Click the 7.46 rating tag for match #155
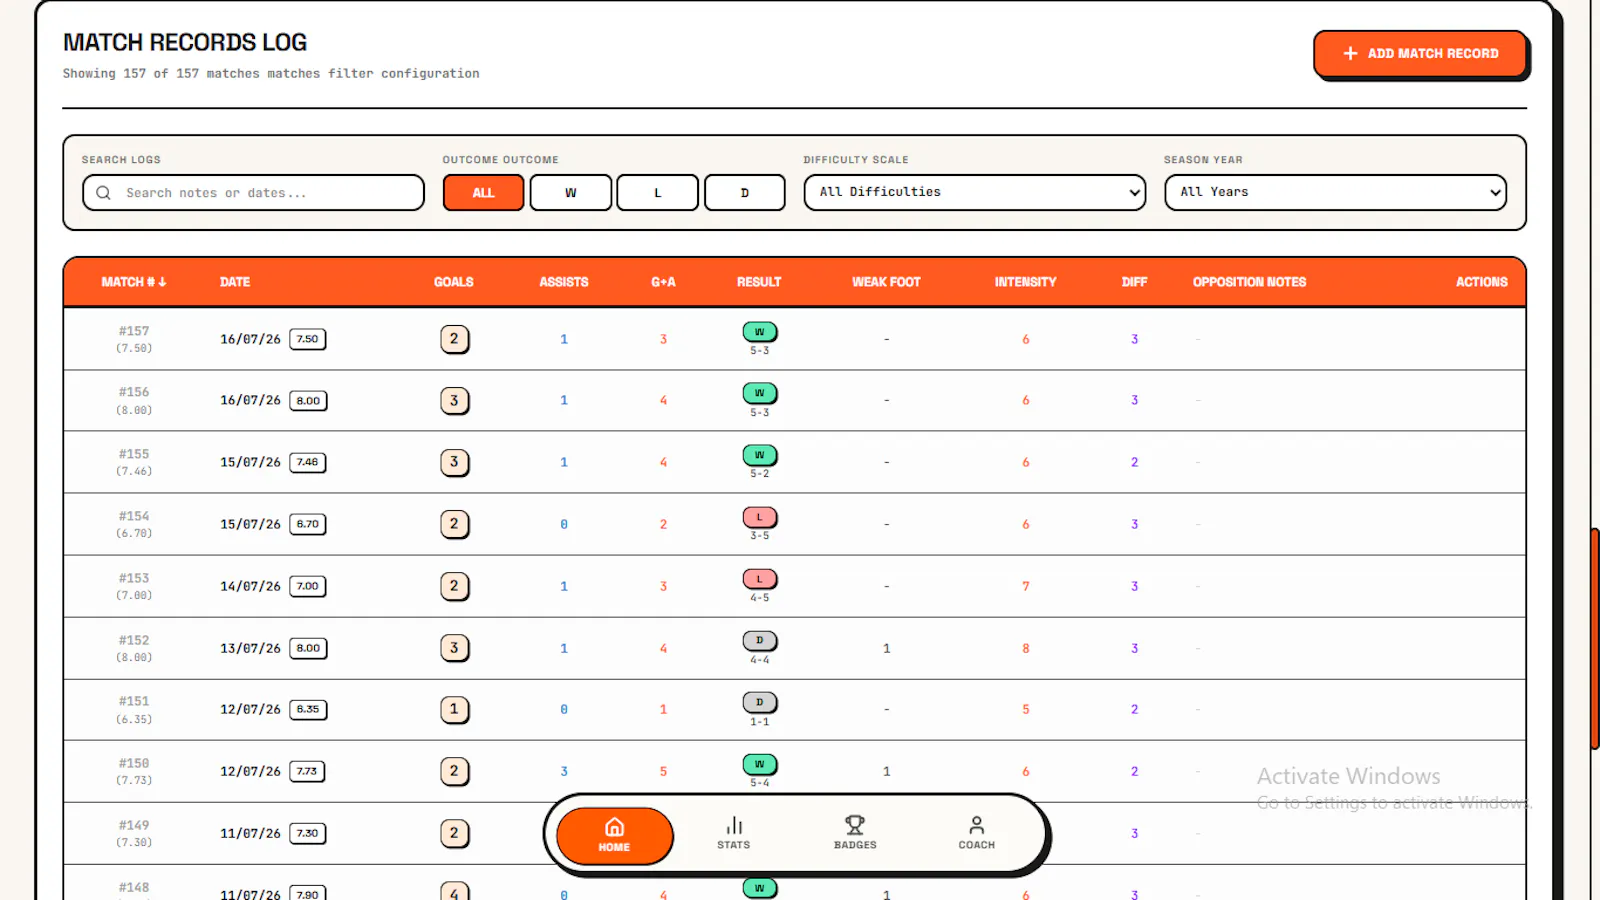1600x900 pixels. pyautogui.click(x=308, y=462)
